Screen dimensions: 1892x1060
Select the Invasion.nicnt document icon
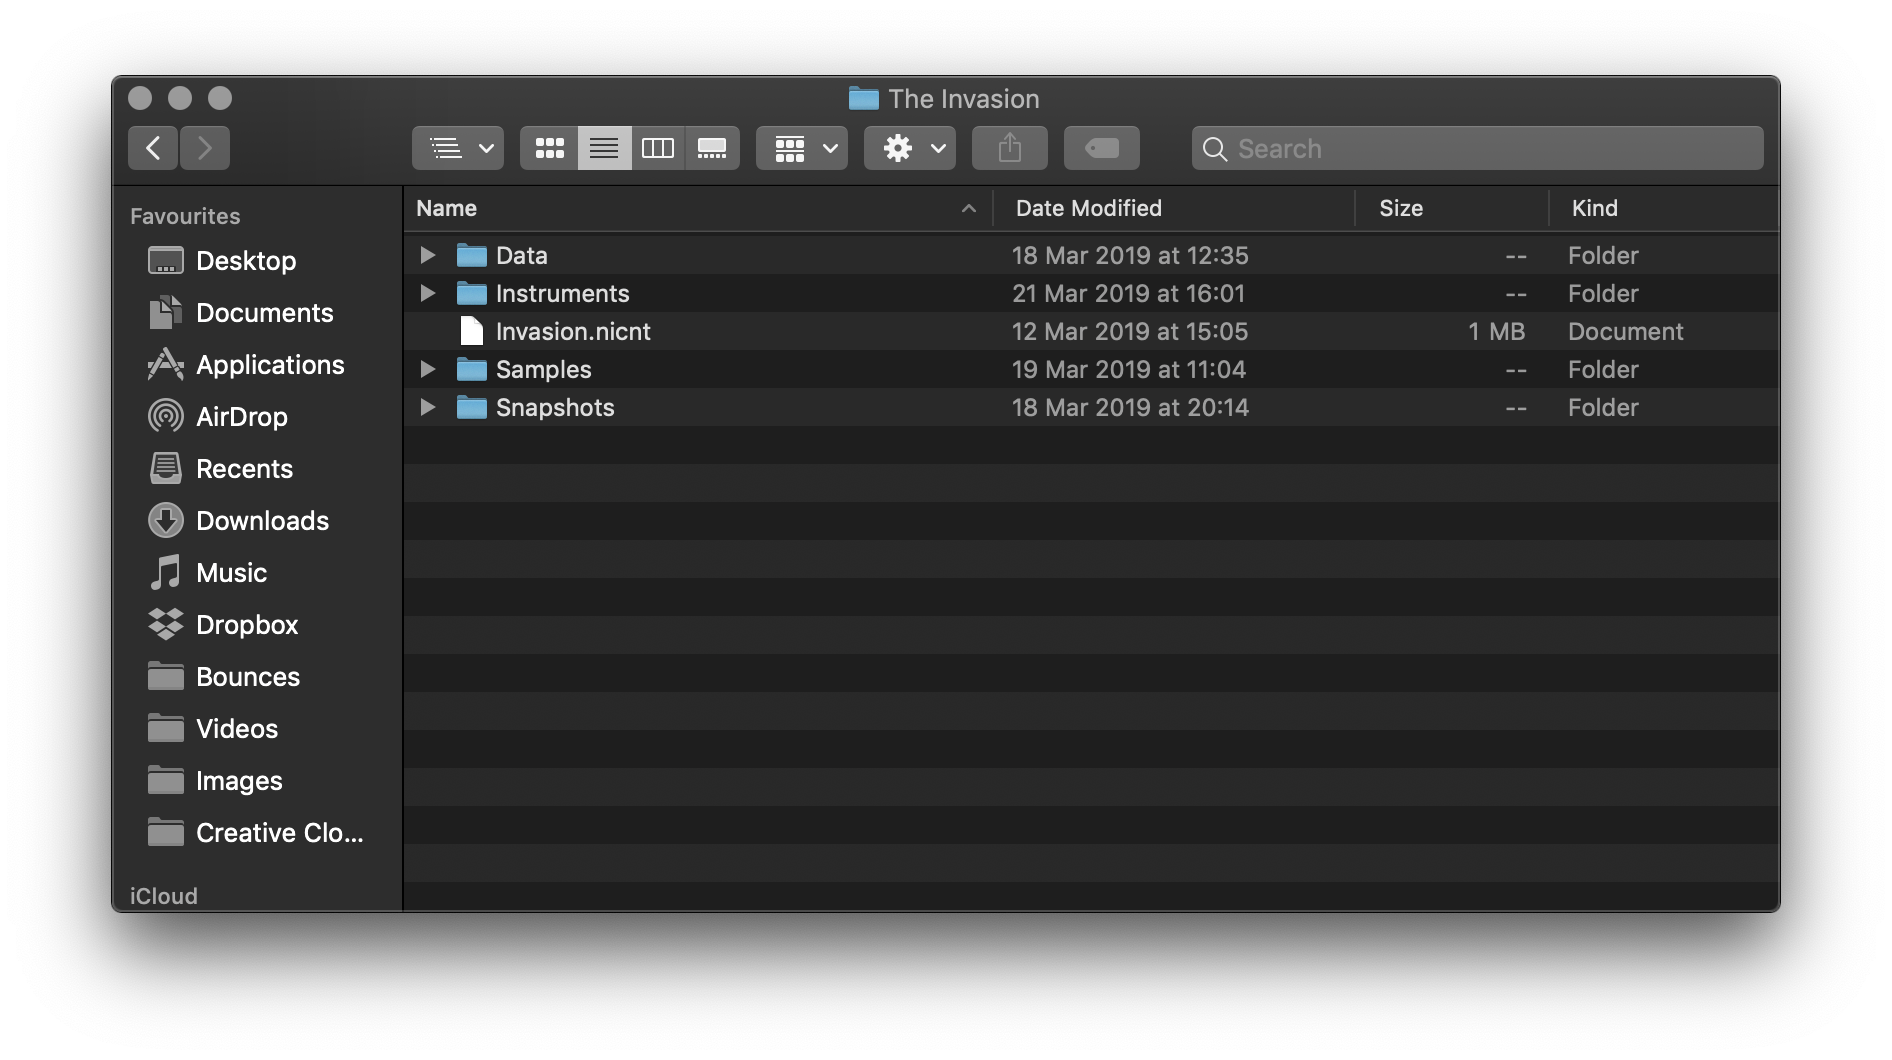coord(471,331)
